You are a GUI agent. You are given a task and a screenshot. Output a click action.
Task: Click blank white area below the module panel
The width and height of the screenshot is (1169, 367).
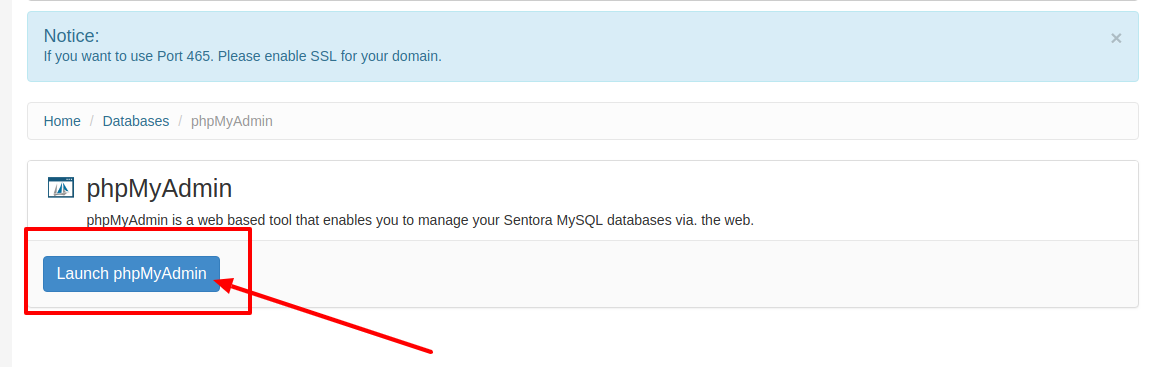click(x=746, y=339)
